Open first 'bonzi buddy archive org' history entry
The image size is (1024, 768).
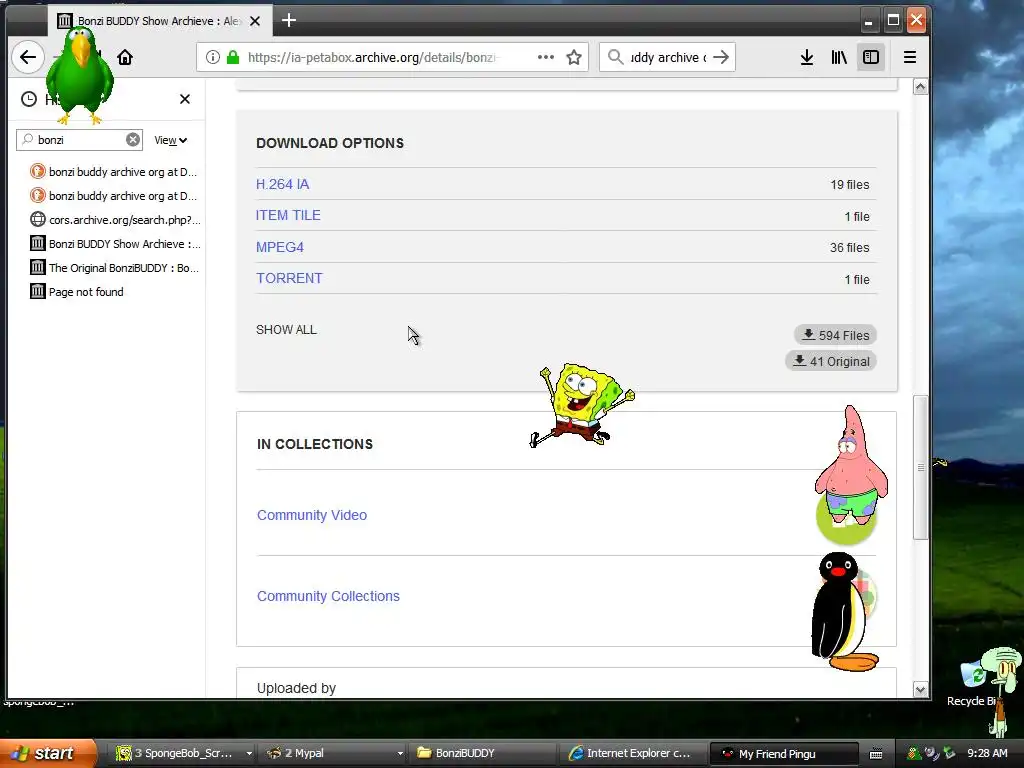[x=114, y=172]
